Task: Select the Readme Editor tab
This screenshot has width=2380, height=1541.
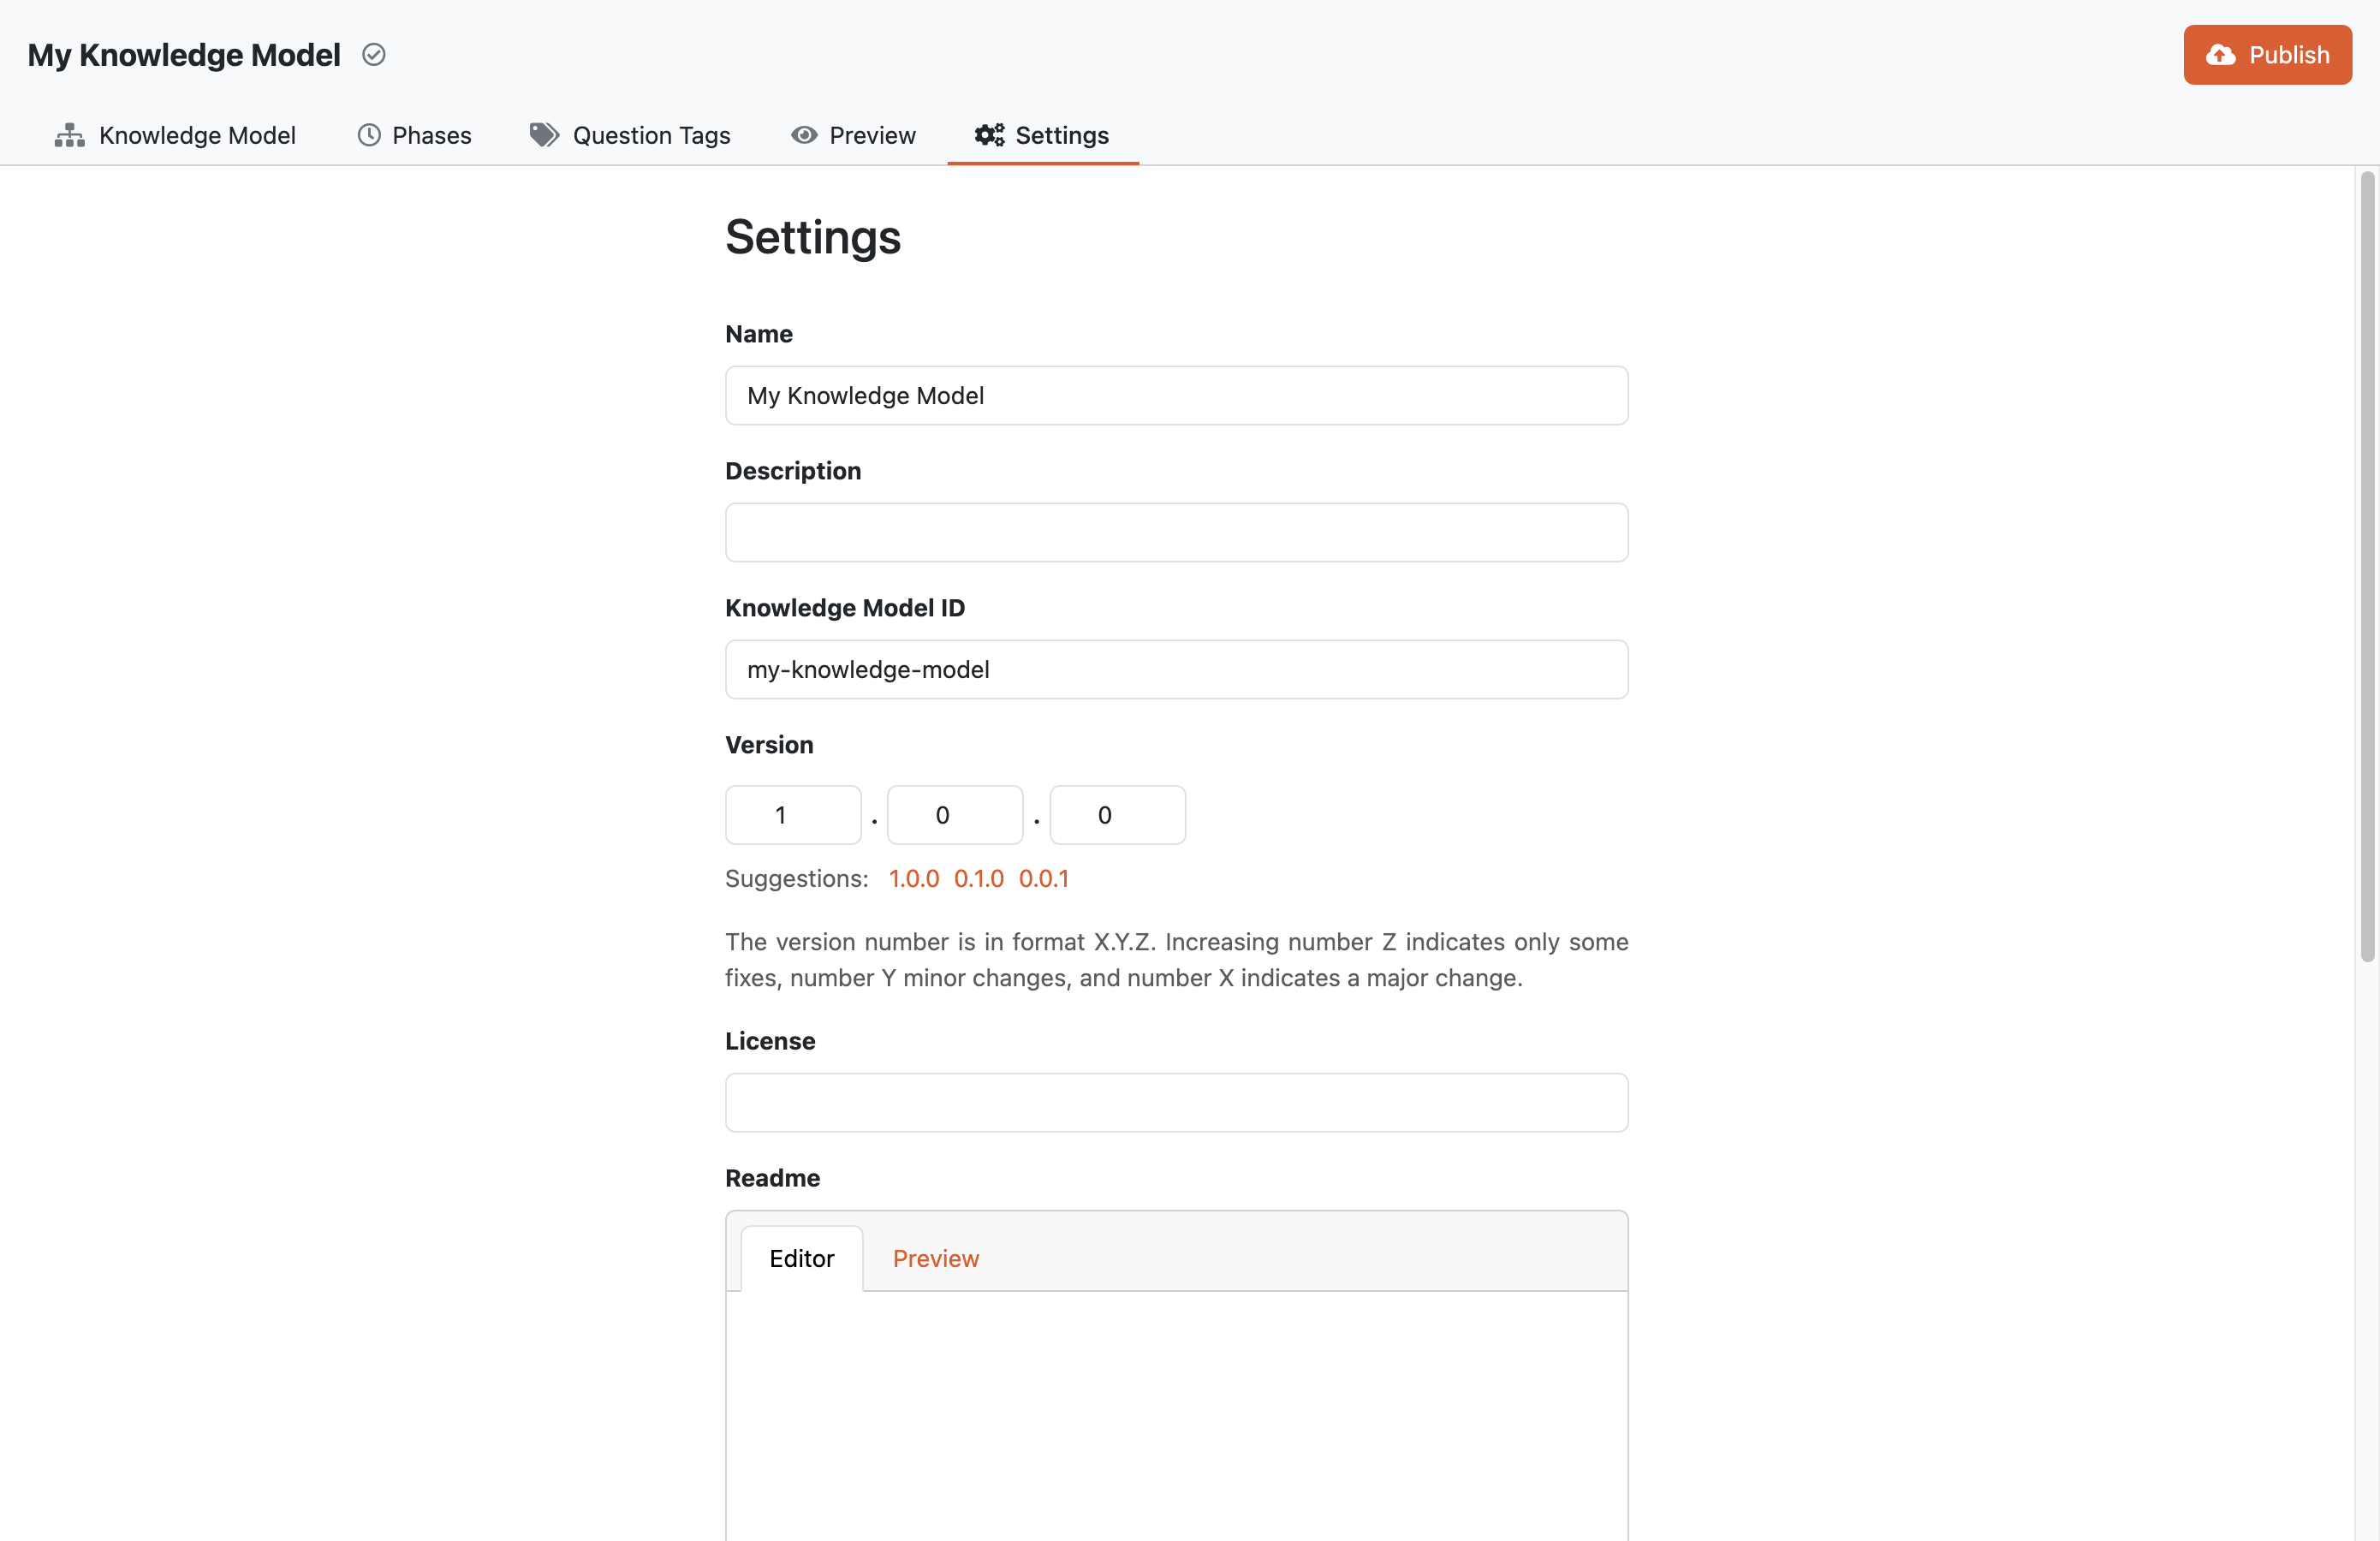Action: [801, 1259]
